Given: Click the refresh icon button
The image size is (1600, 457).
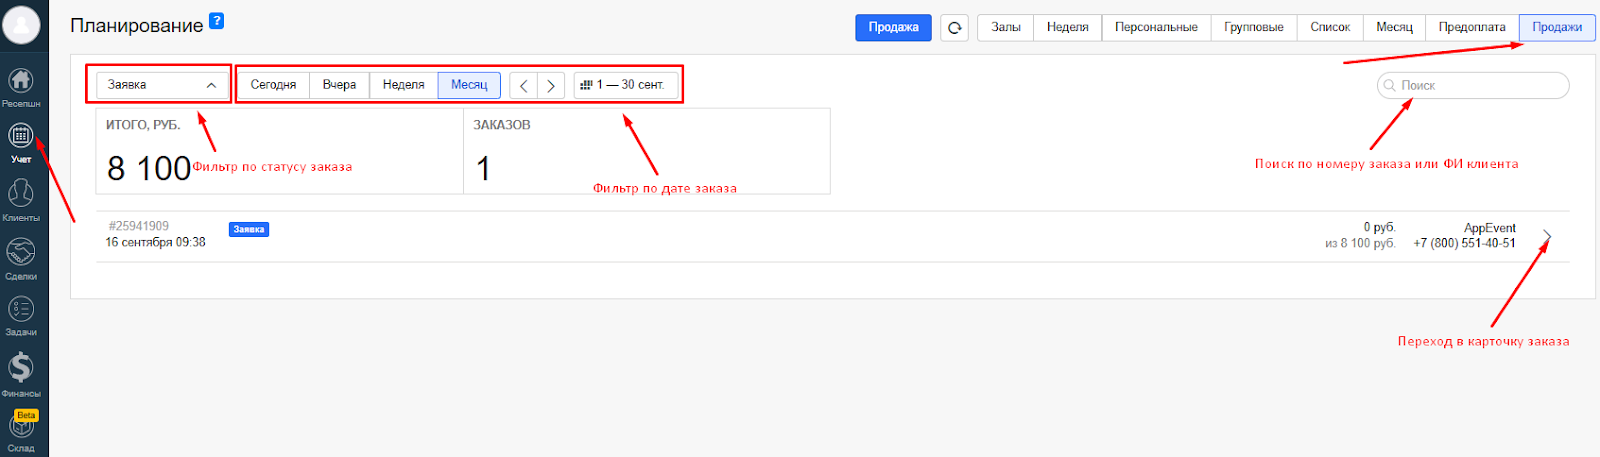Looking at the screenshot, I should tap(954, 28).
